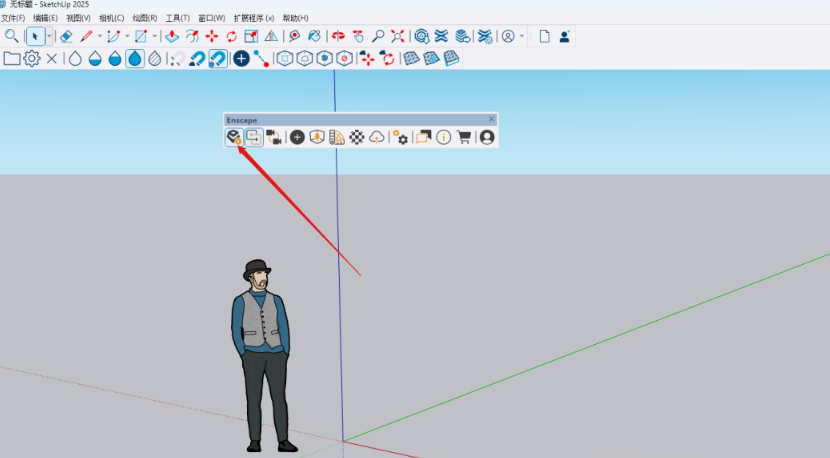Open the Enscape asset library plus icon
Viewport: 830px width, 458px height.
coord(297,137)
